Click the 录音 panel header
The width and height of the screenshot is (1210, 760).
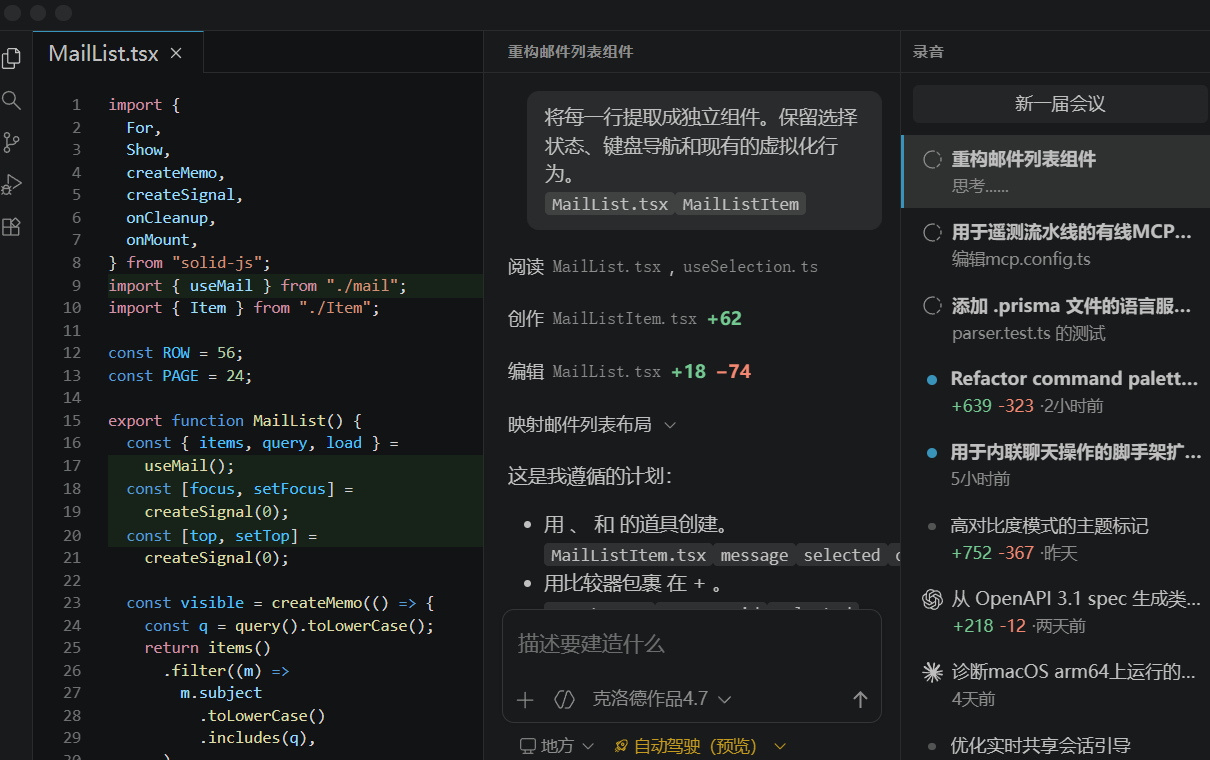(928, 52)
